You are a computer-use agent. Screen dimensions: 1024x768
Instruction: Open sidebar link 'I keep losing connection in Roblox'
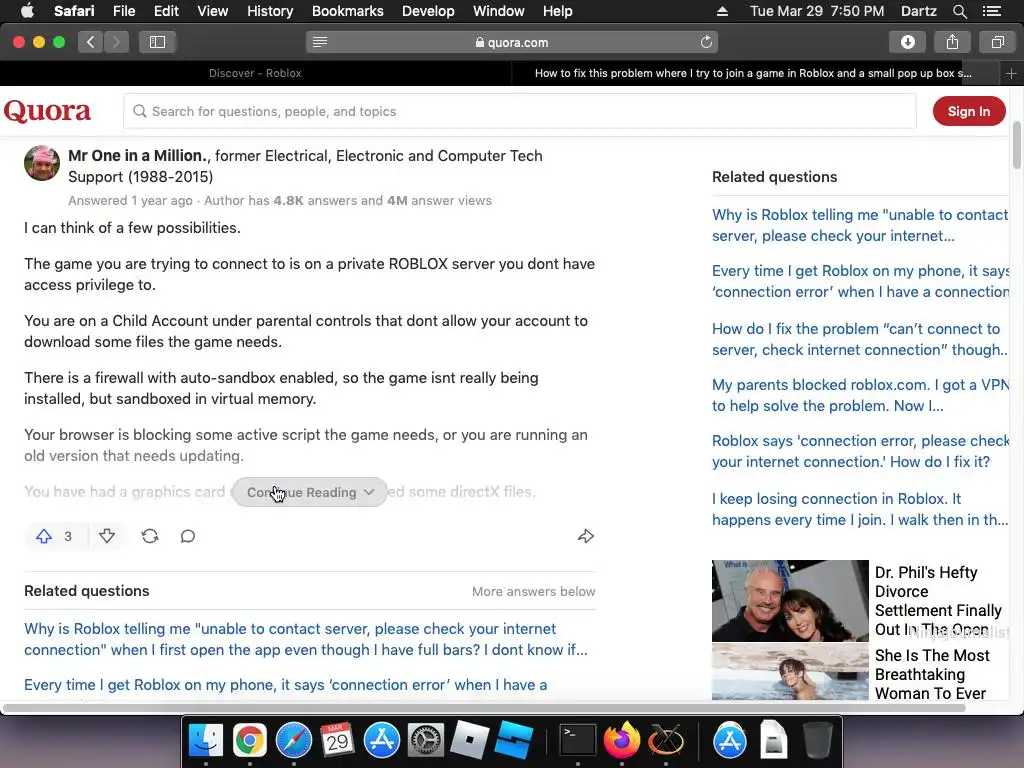[859, 509]
